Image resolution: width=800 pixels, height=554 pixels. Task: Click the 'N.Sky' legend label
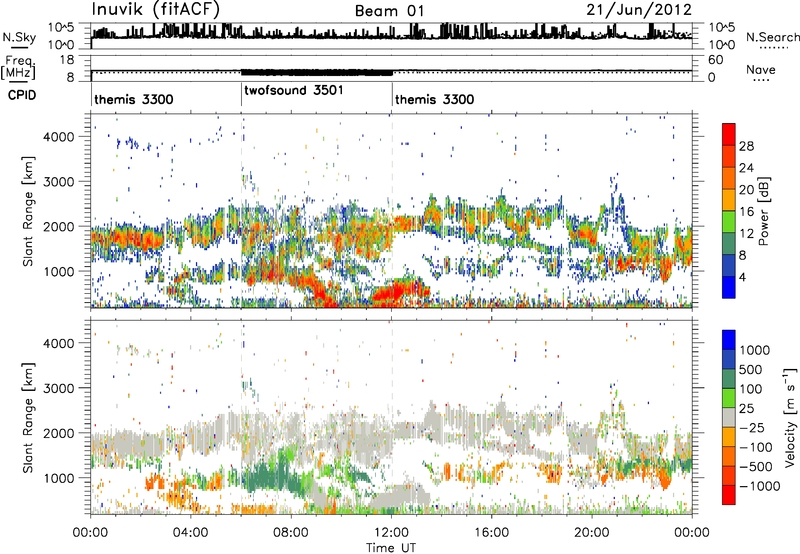[x=19, y=37]
